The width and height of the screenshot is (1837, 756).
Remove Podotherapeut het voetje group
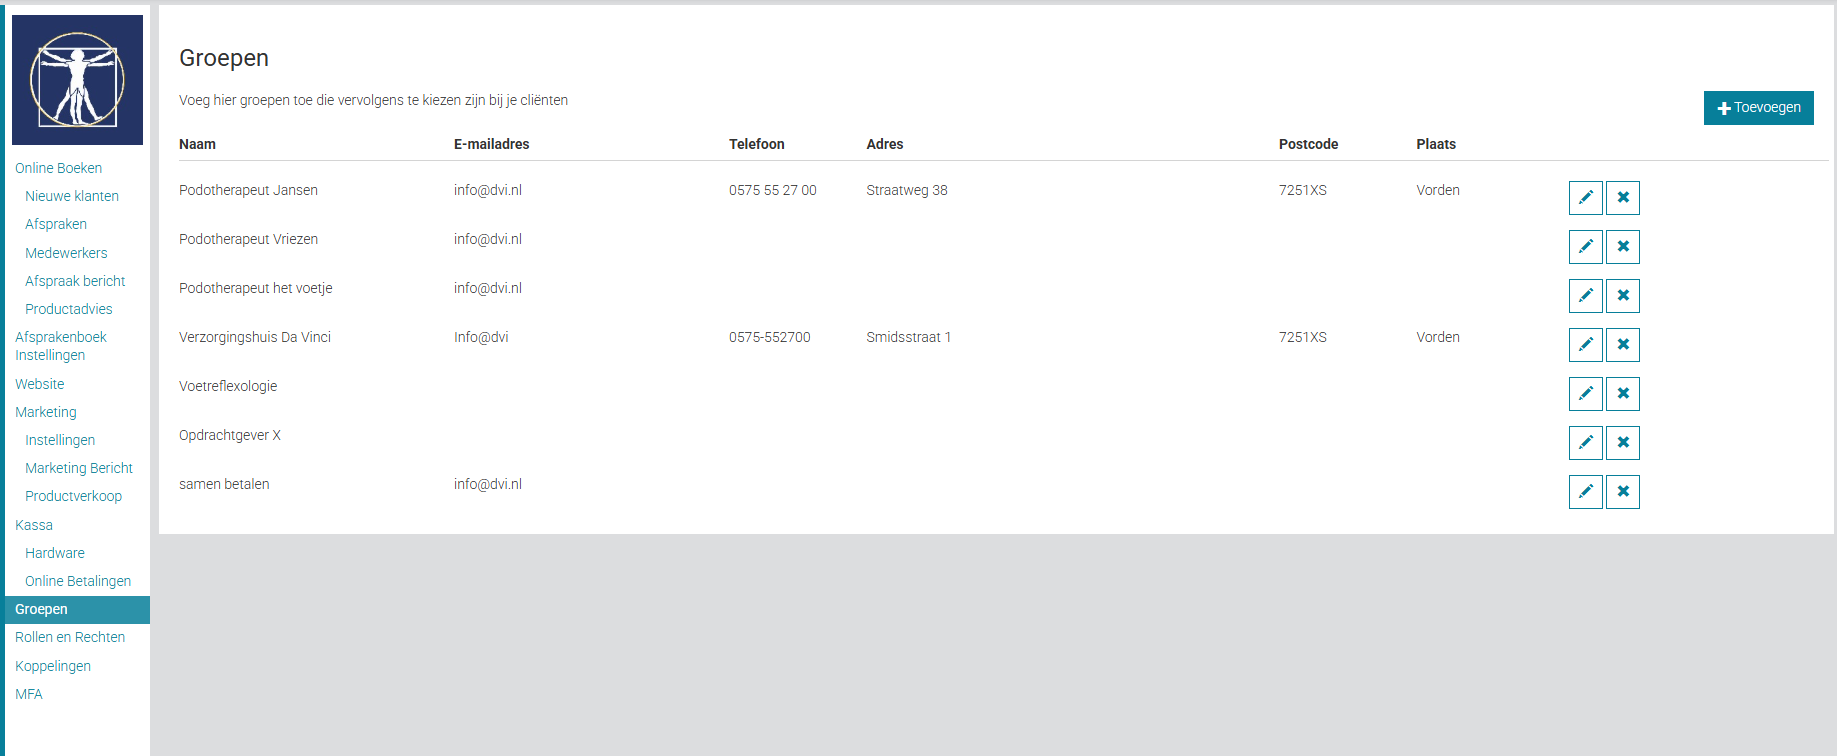pyautogui.click(x=1622, y=296)
